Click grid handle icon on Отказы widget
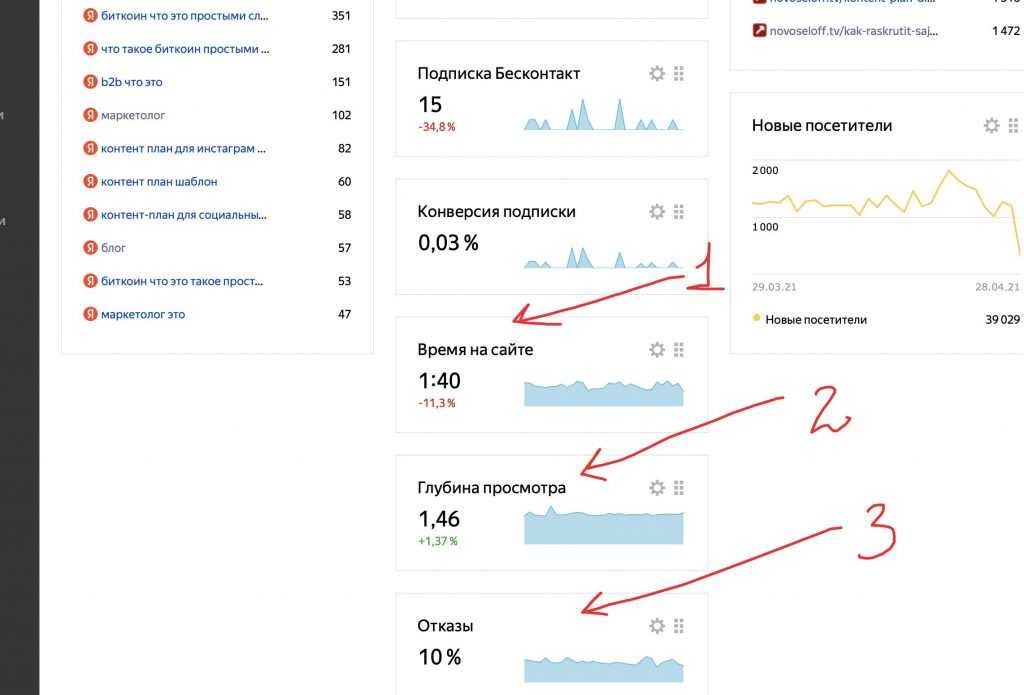 point(679,625)
